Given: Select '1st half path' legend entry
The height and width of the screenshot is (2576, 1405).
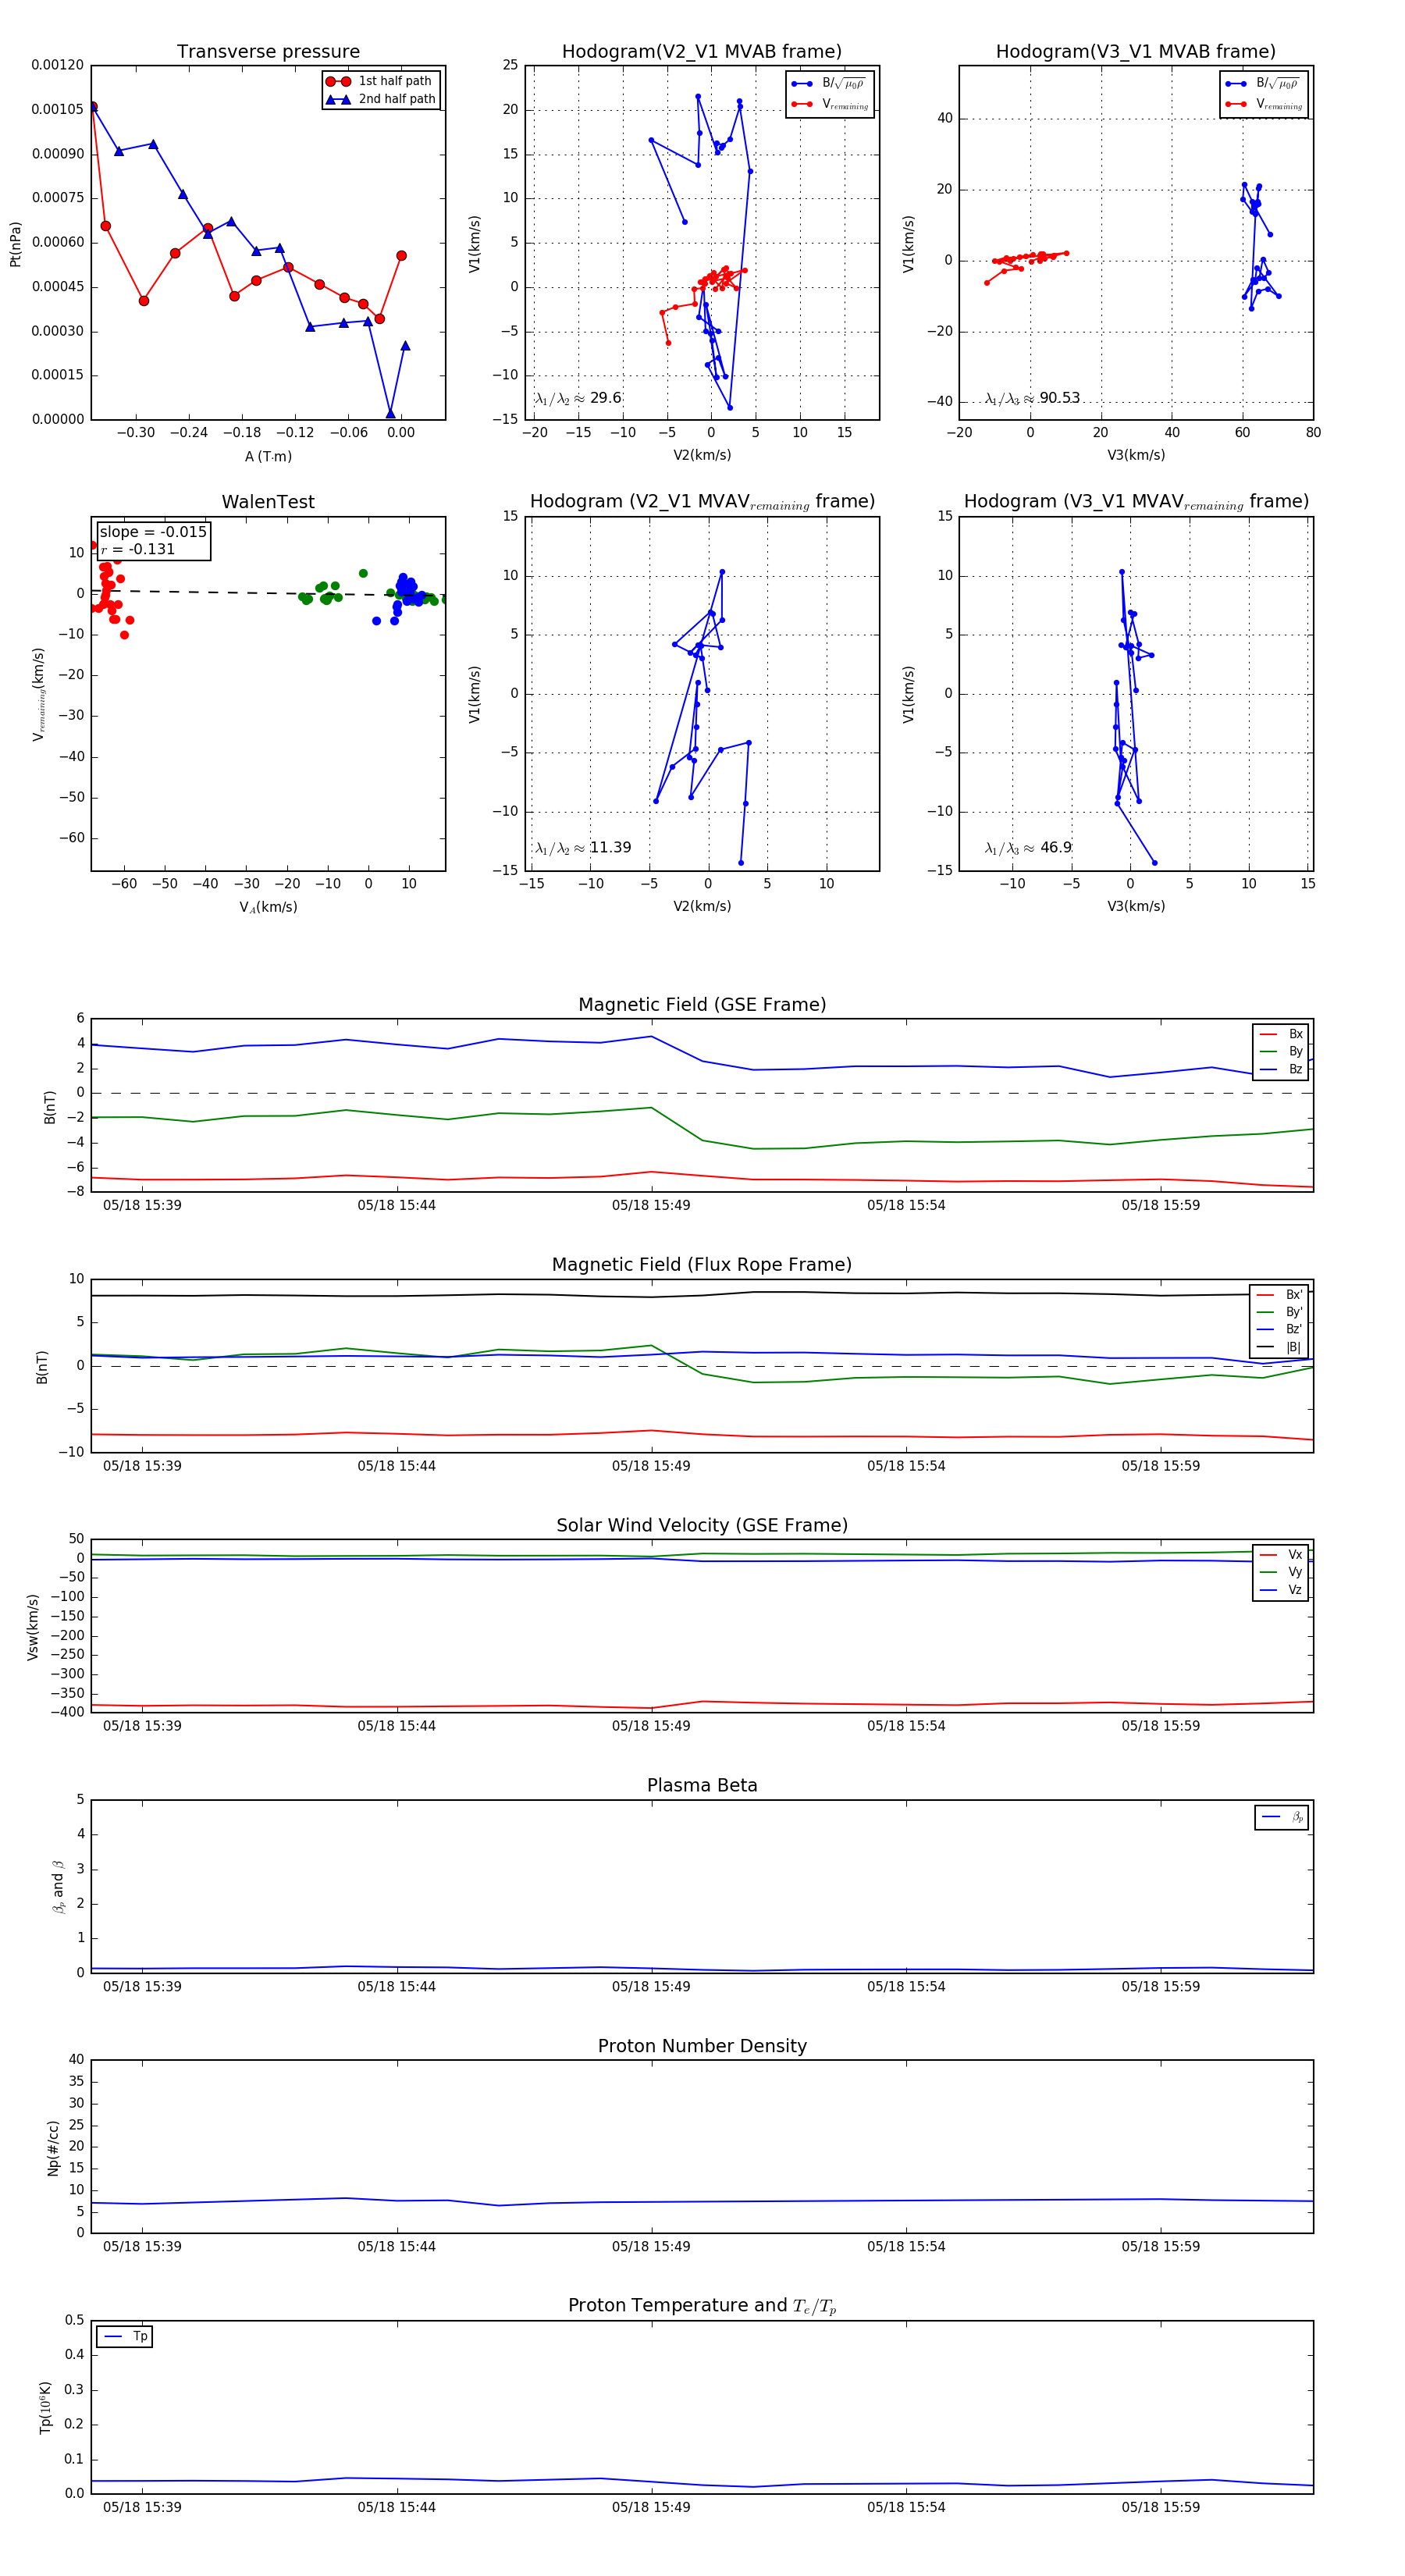Looking at the screenshot, I should coord(380,81).
